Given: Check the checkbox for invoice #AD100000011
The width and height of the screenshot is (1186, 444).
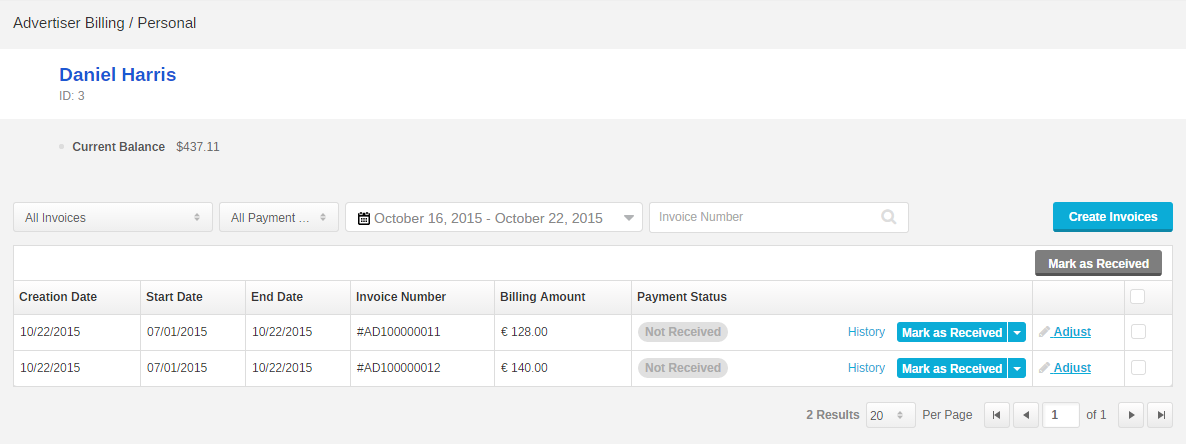Looking at the screenshot, I should (x=1138, y=331).
